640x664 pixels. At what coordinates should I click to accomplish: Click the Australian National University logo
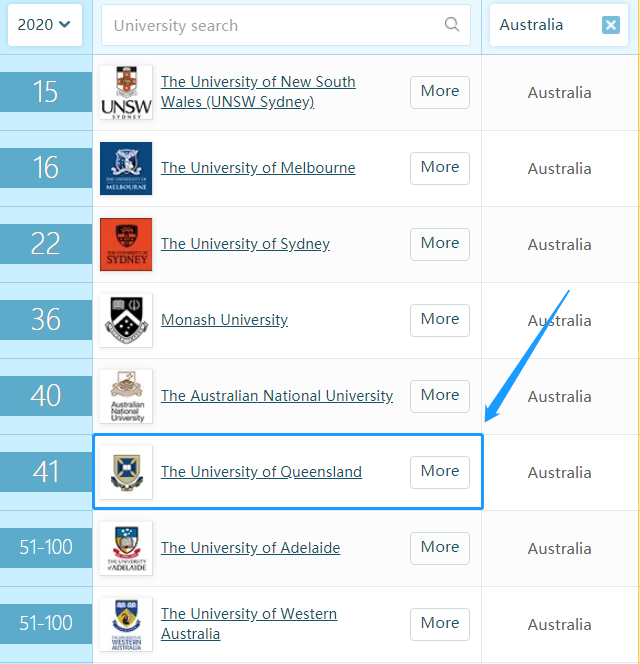click(x=126, y=396)
